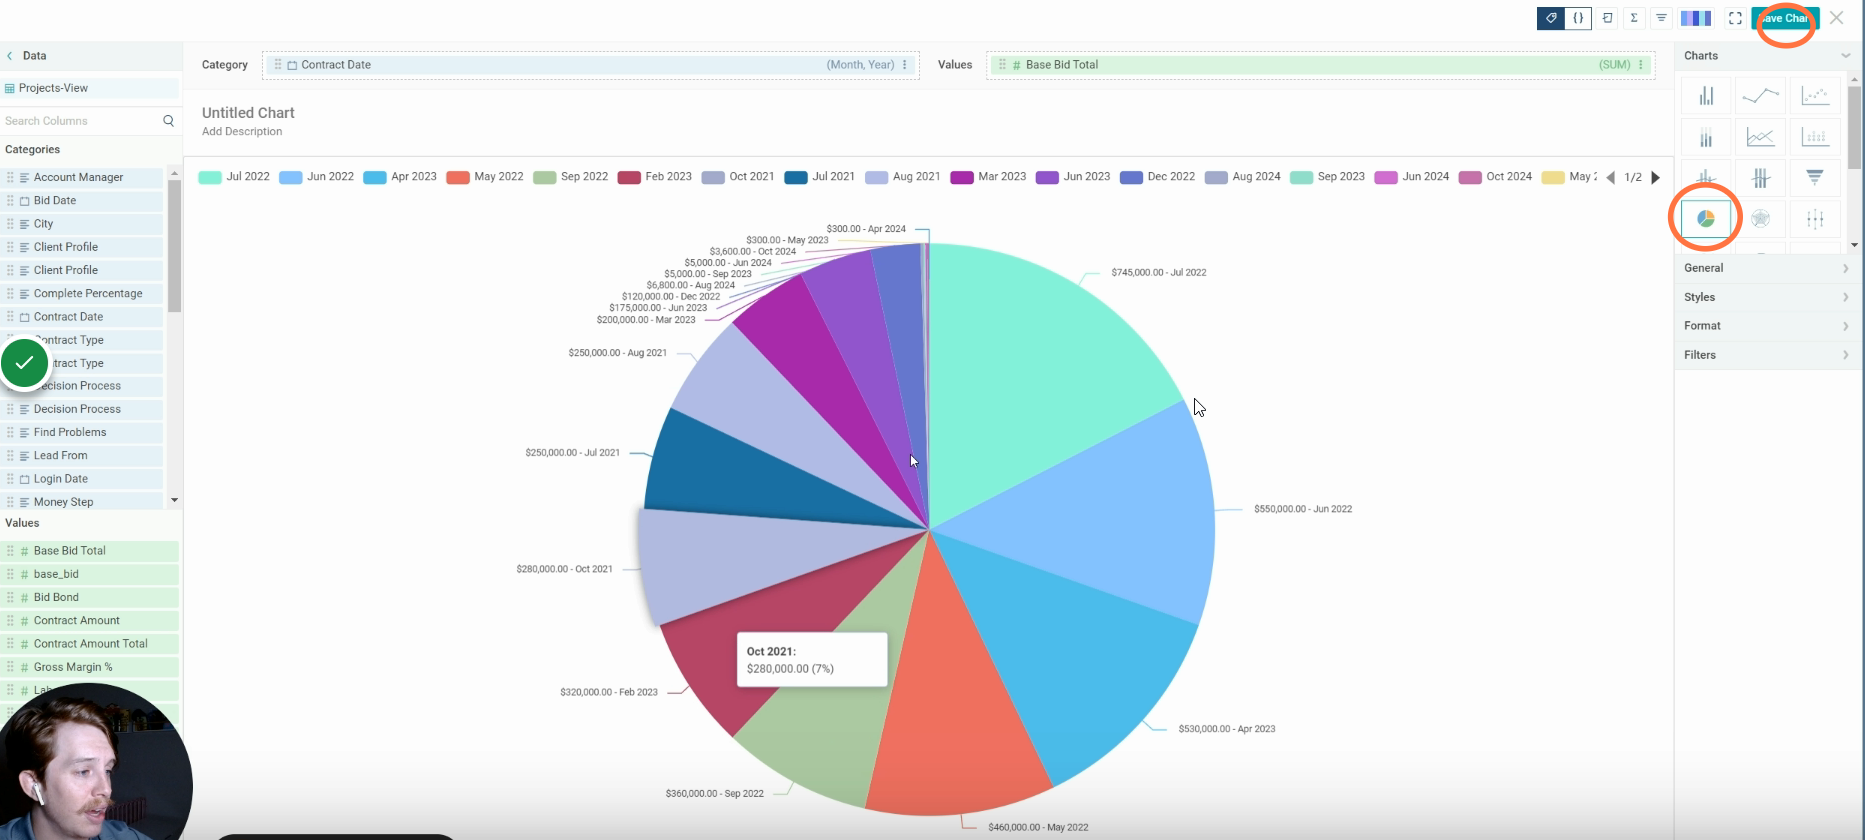Select the dotted bubble chart icon
Image resolution: width=1865 pixels, height=840 pixels.
(x=1815, y=137)
